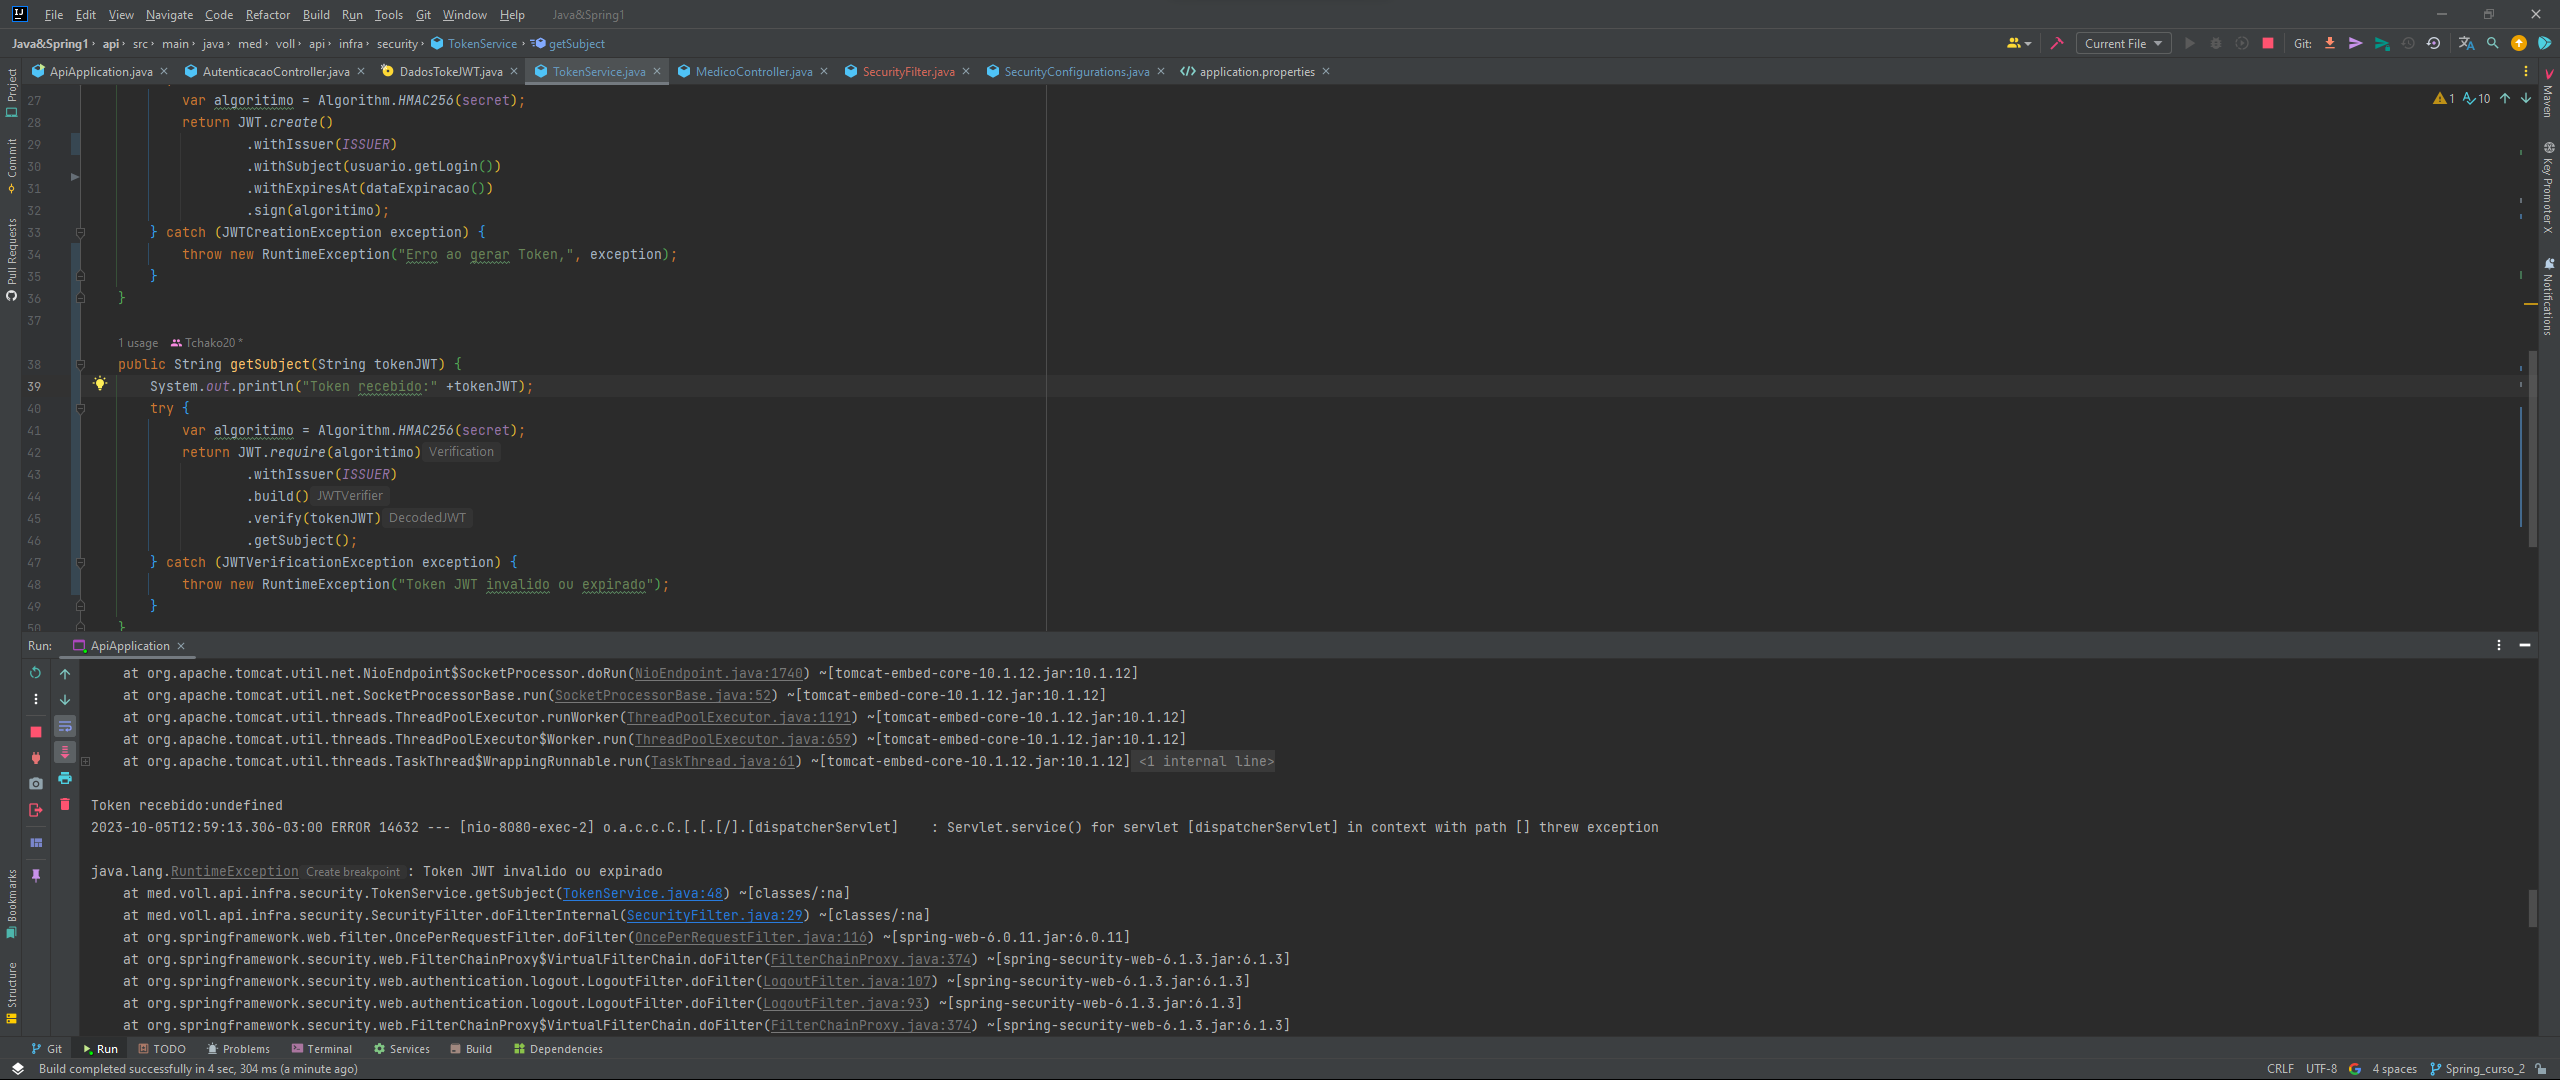This screenshot has width=2560, height=1080.
Task: Collapse getSubject method at line 38
Action: pyautogui.click(x=81, y=364)
